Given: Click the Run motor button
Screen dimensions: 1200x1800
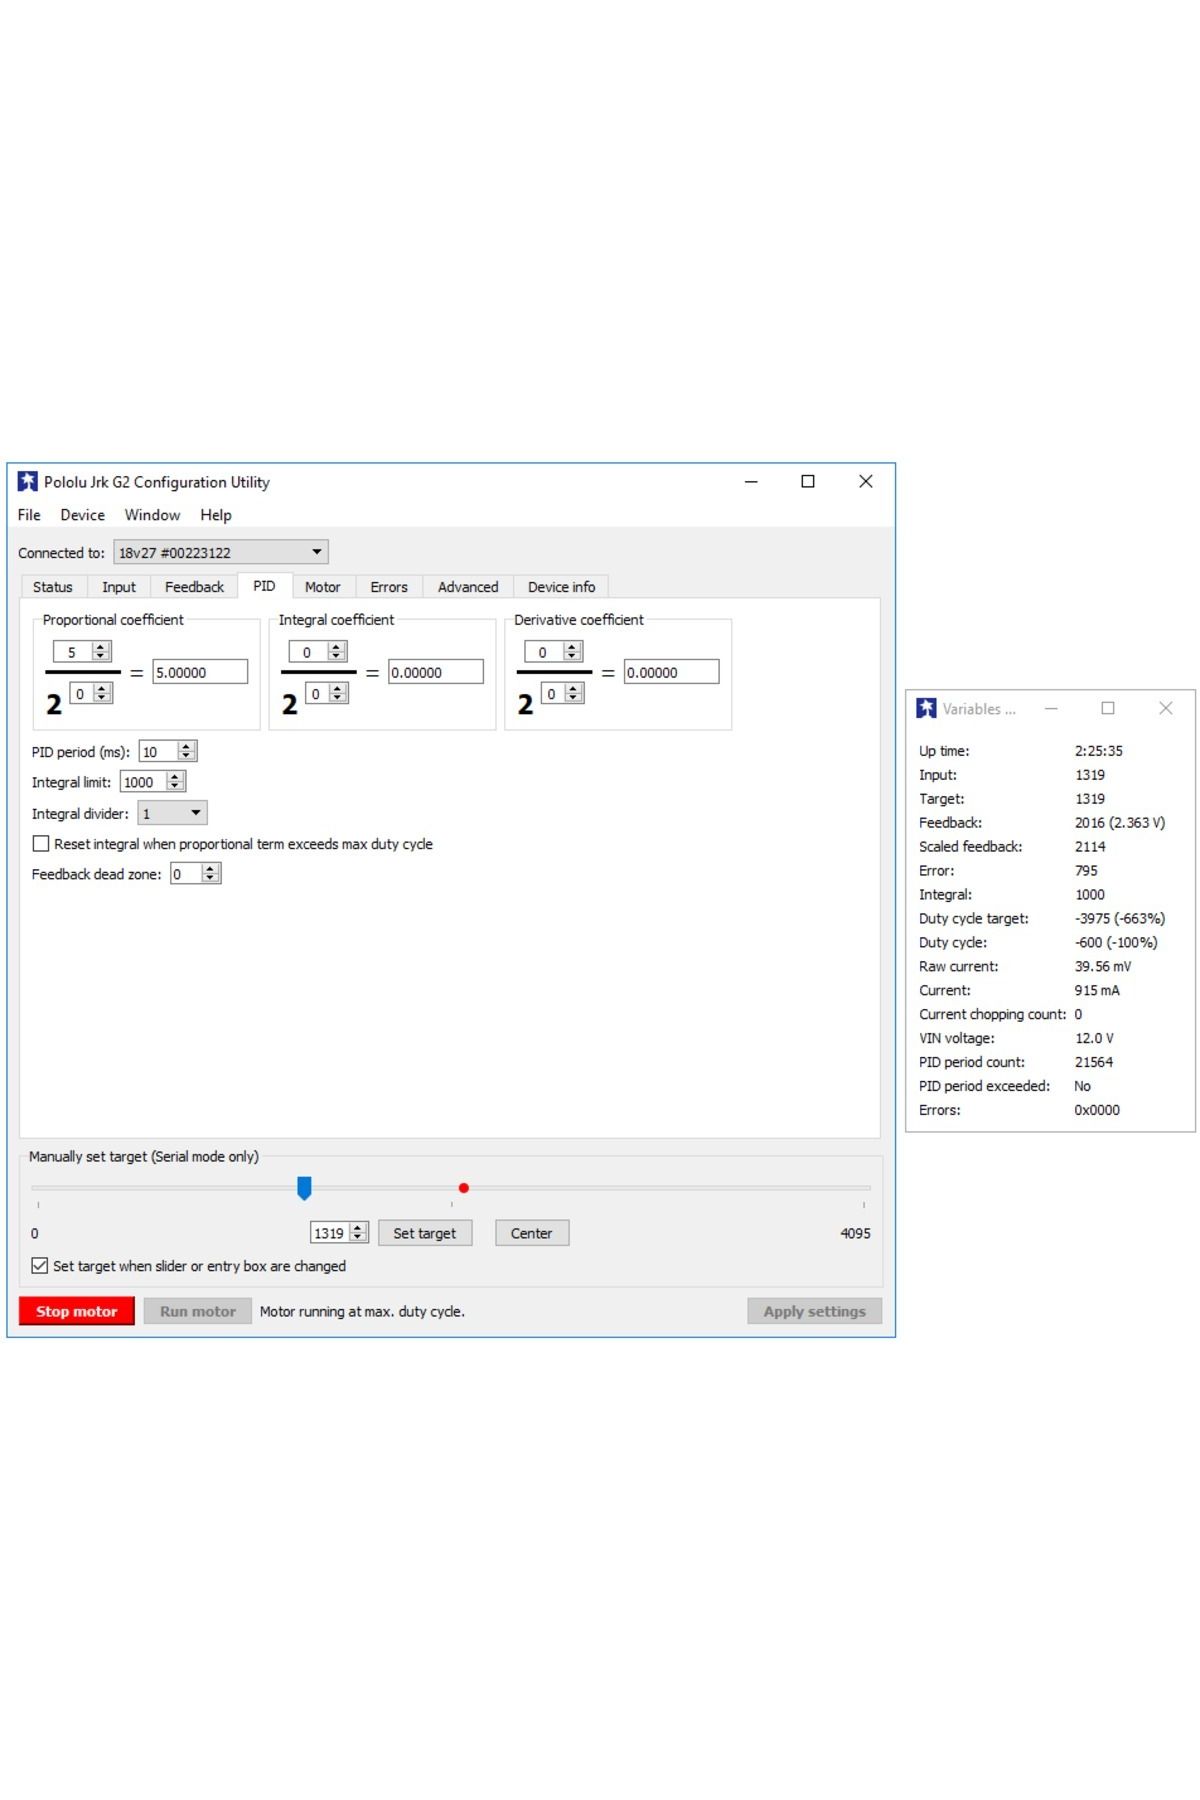Looking at the screenshot, I should pyautogui.click(x=197, y=1311).
